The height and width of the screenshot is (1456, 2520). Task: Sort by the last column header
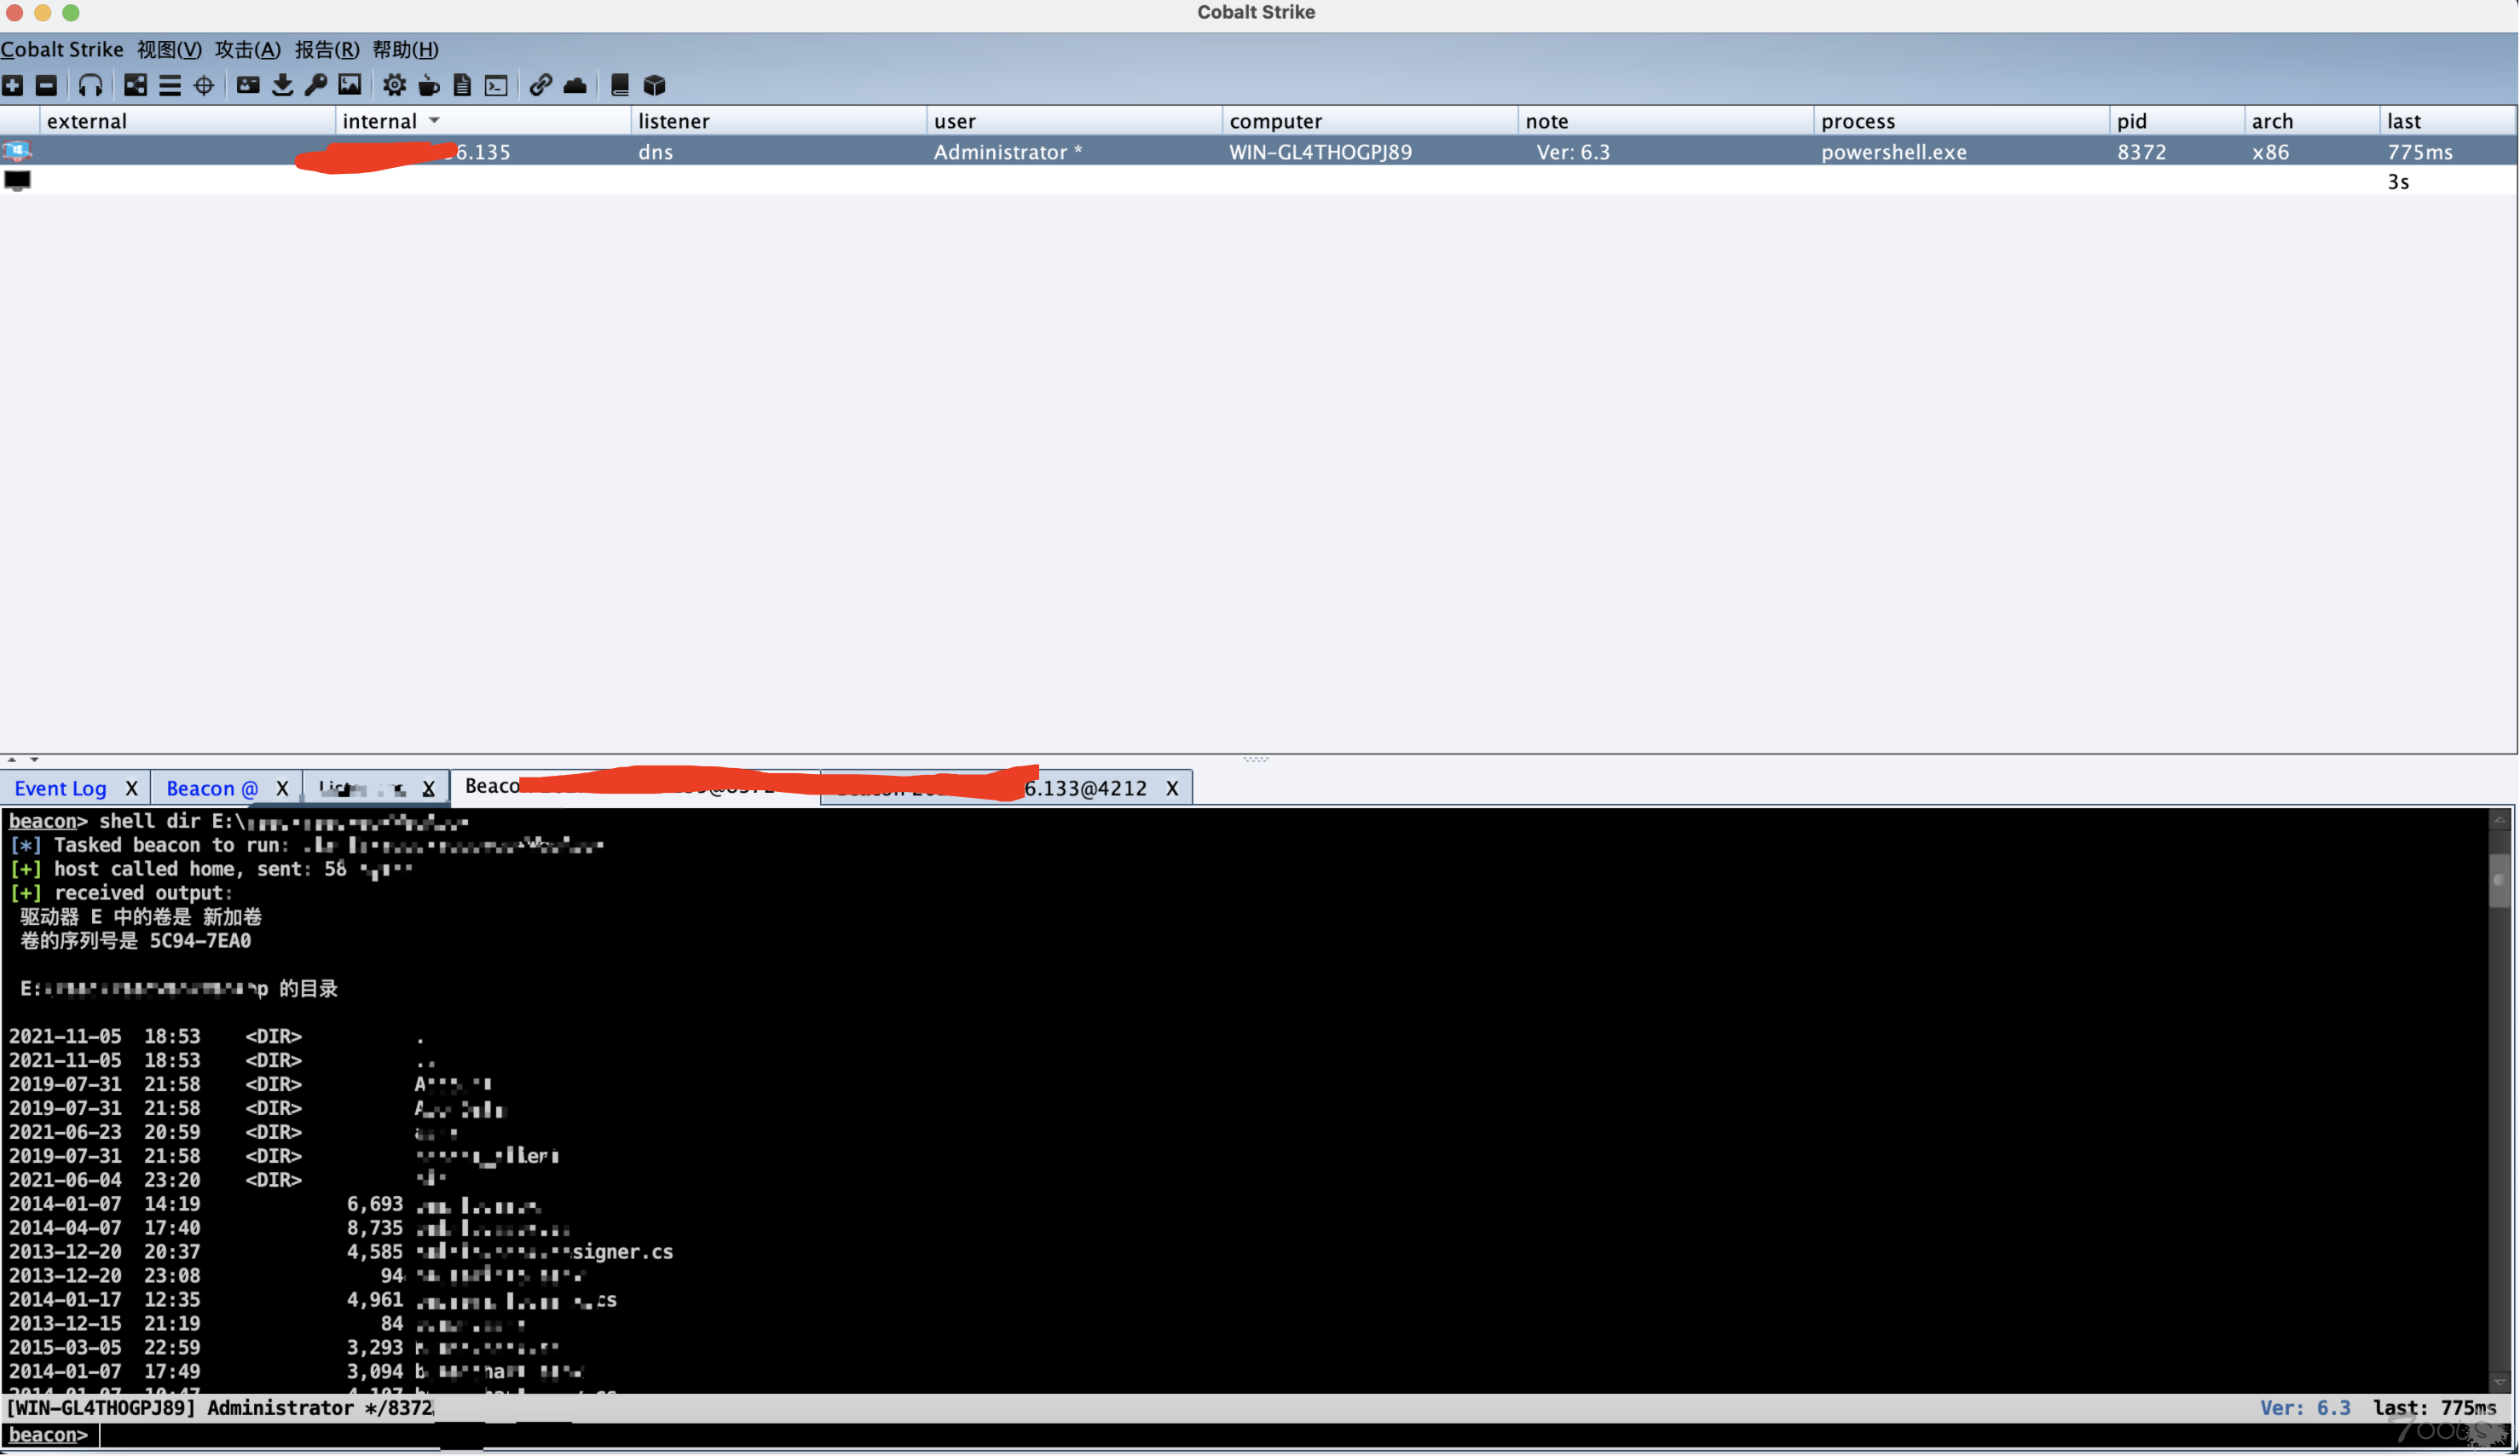coord(2448,121)
